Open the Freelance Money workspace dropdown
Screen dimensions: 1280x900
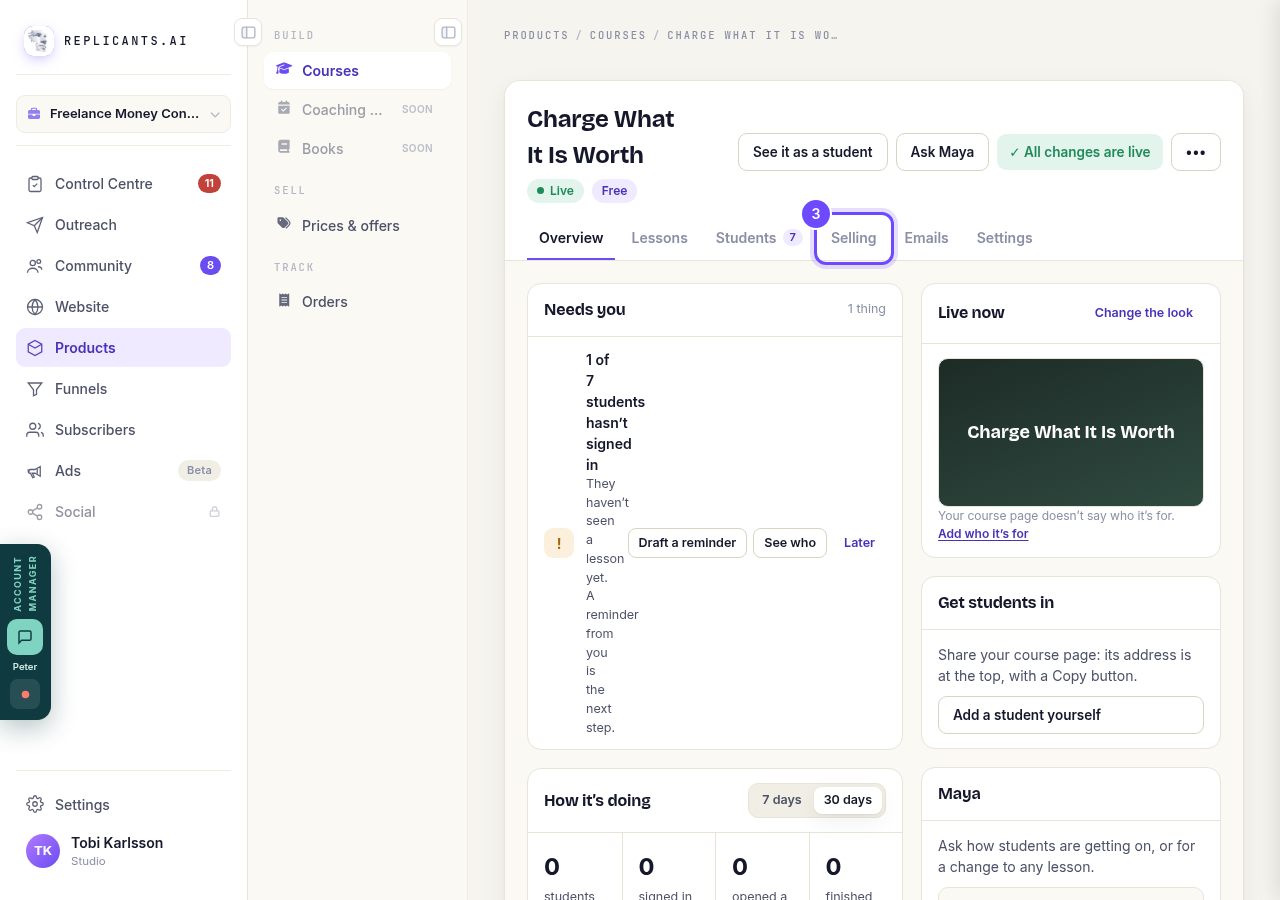123,114
